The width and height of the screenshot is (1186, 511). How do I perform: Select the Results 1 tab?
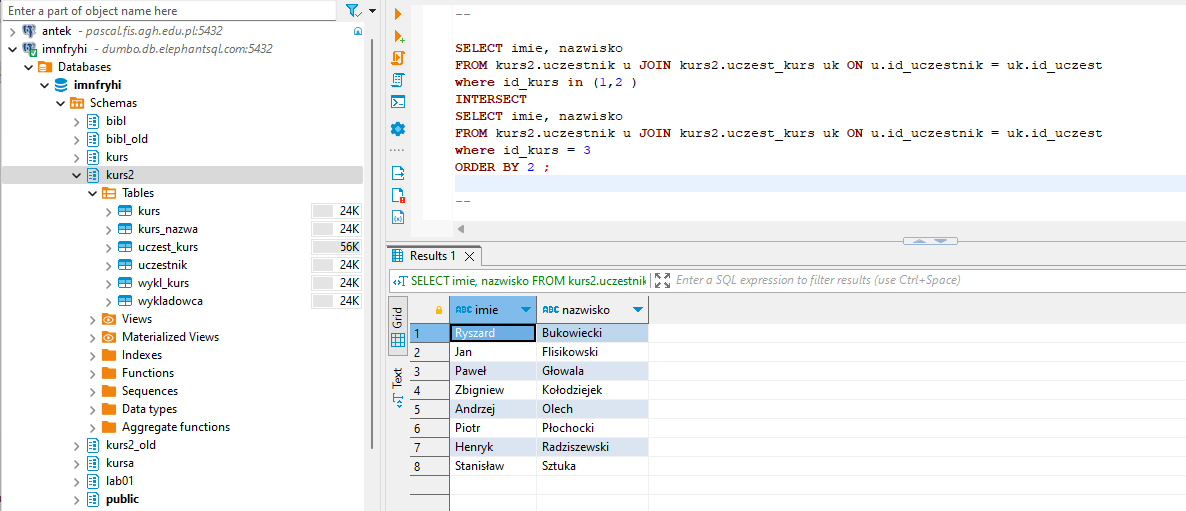coord(433,256)
